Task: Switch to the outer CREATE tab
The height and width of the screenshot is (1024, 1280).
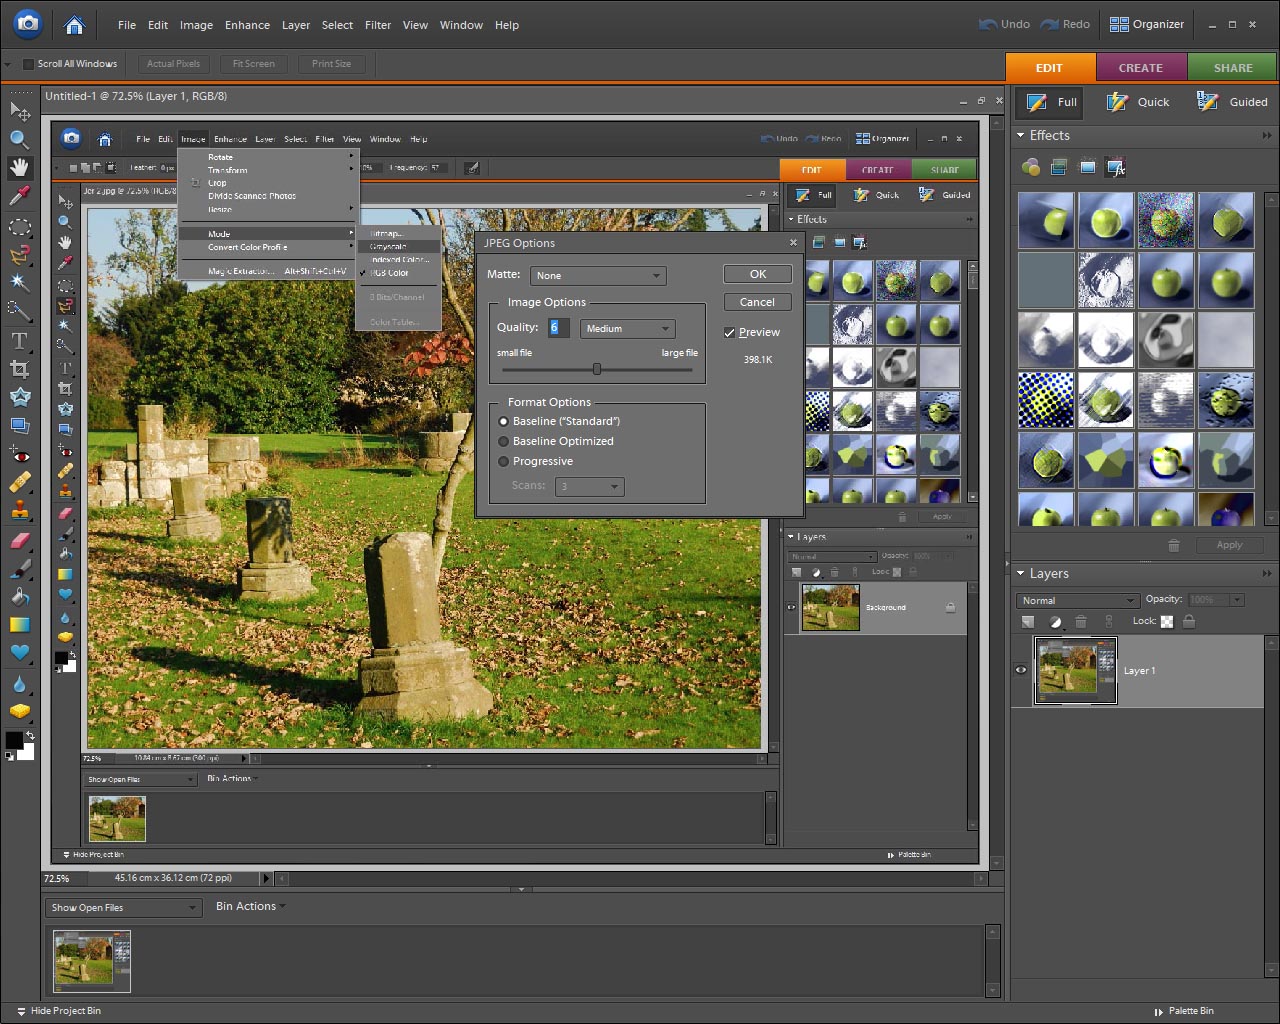Action: [1141, 68]
